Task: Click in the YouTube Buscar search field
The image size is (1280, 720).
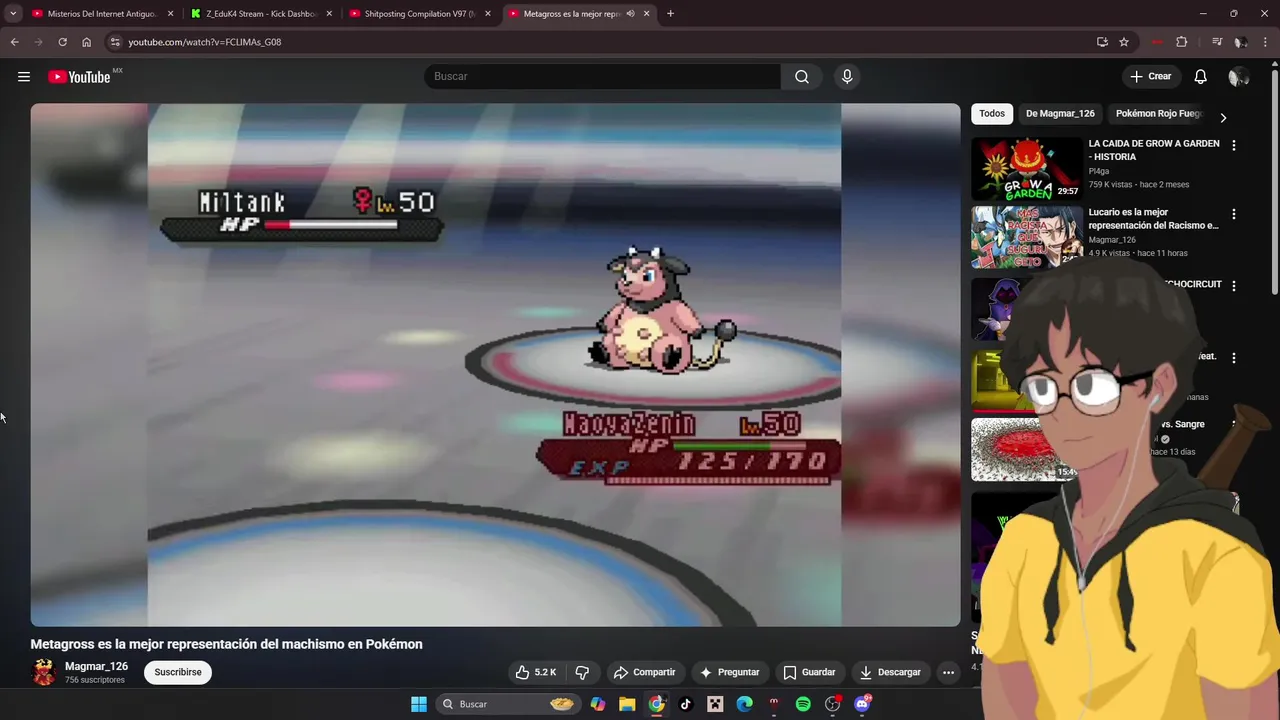Action: pos(603,77)
